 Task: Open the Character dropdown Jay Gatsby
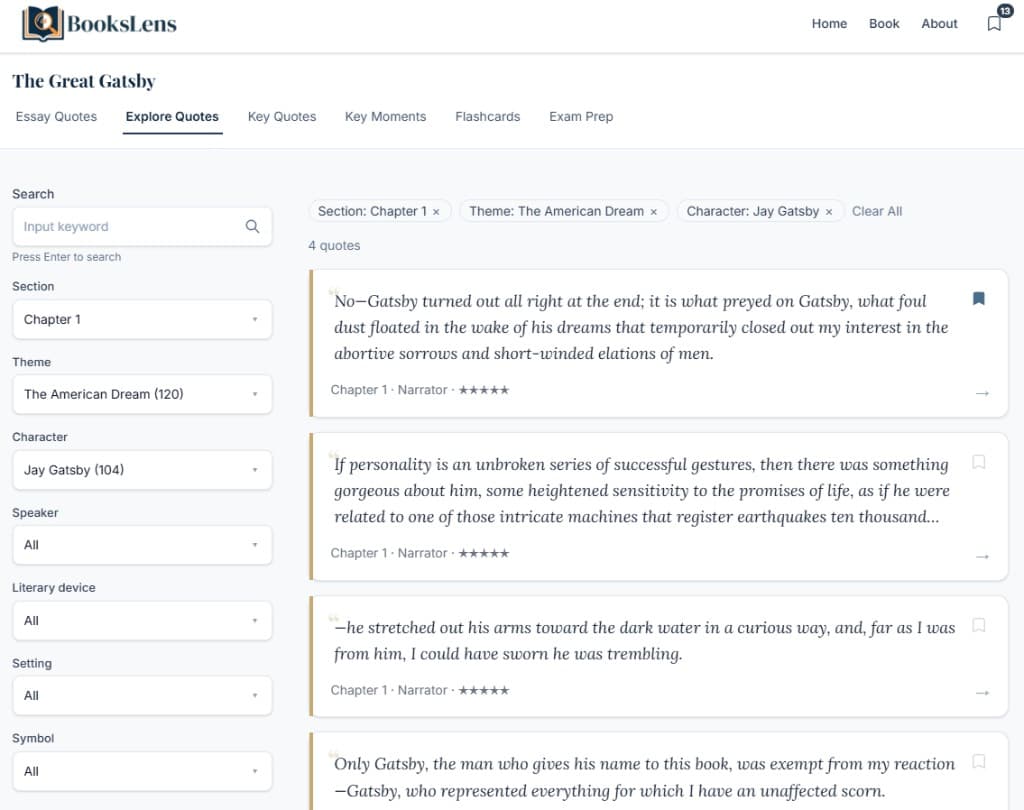142,470
